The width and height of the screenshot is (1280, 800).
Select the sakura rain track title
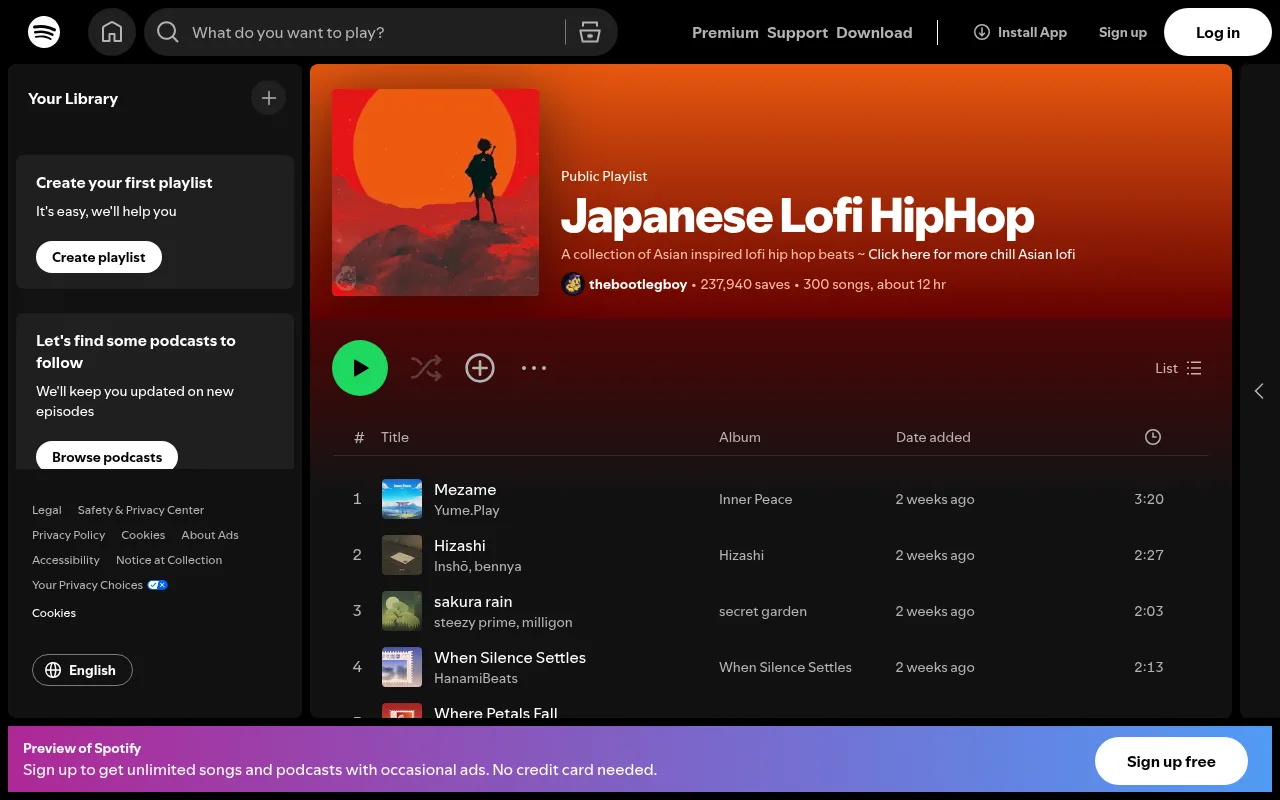(x=473, y=601)
